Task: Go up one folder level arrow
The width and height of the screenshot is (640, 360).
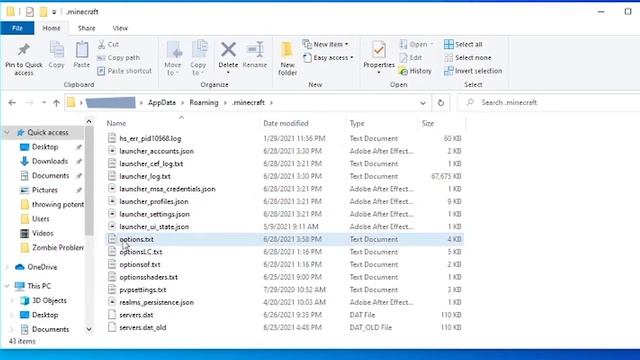Action: click(56, 102)
